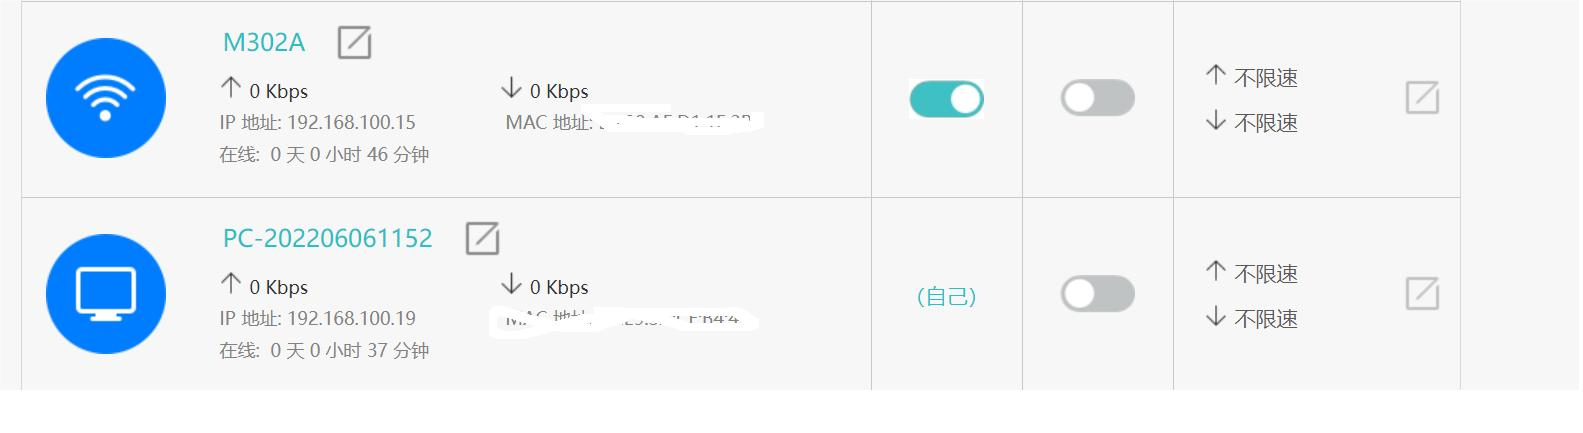Select the upload 不限速 limit for M302A

click(1266, 77)
